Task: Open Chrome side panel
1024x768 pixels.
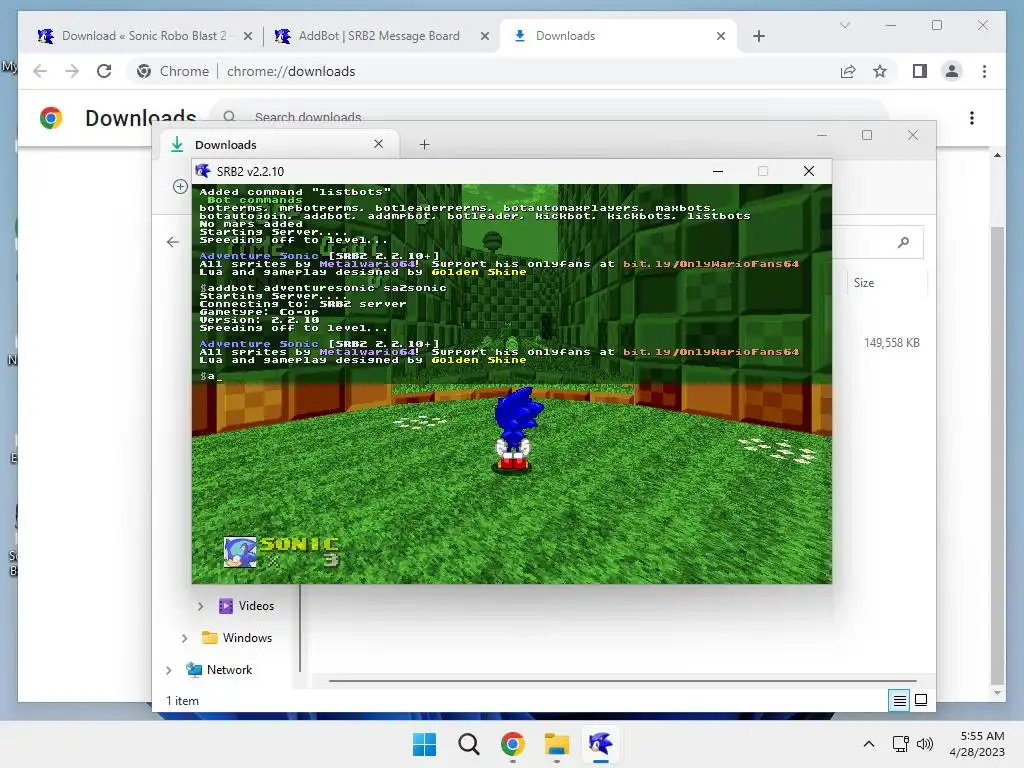Action: [x=920, y=71]
